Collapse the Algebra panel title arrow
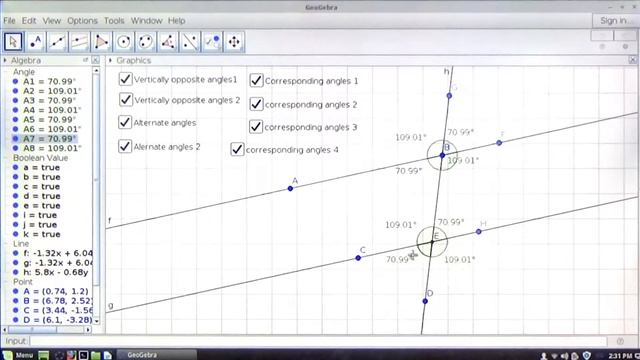The height and width of the screenshot is (360, 640). 5,60
